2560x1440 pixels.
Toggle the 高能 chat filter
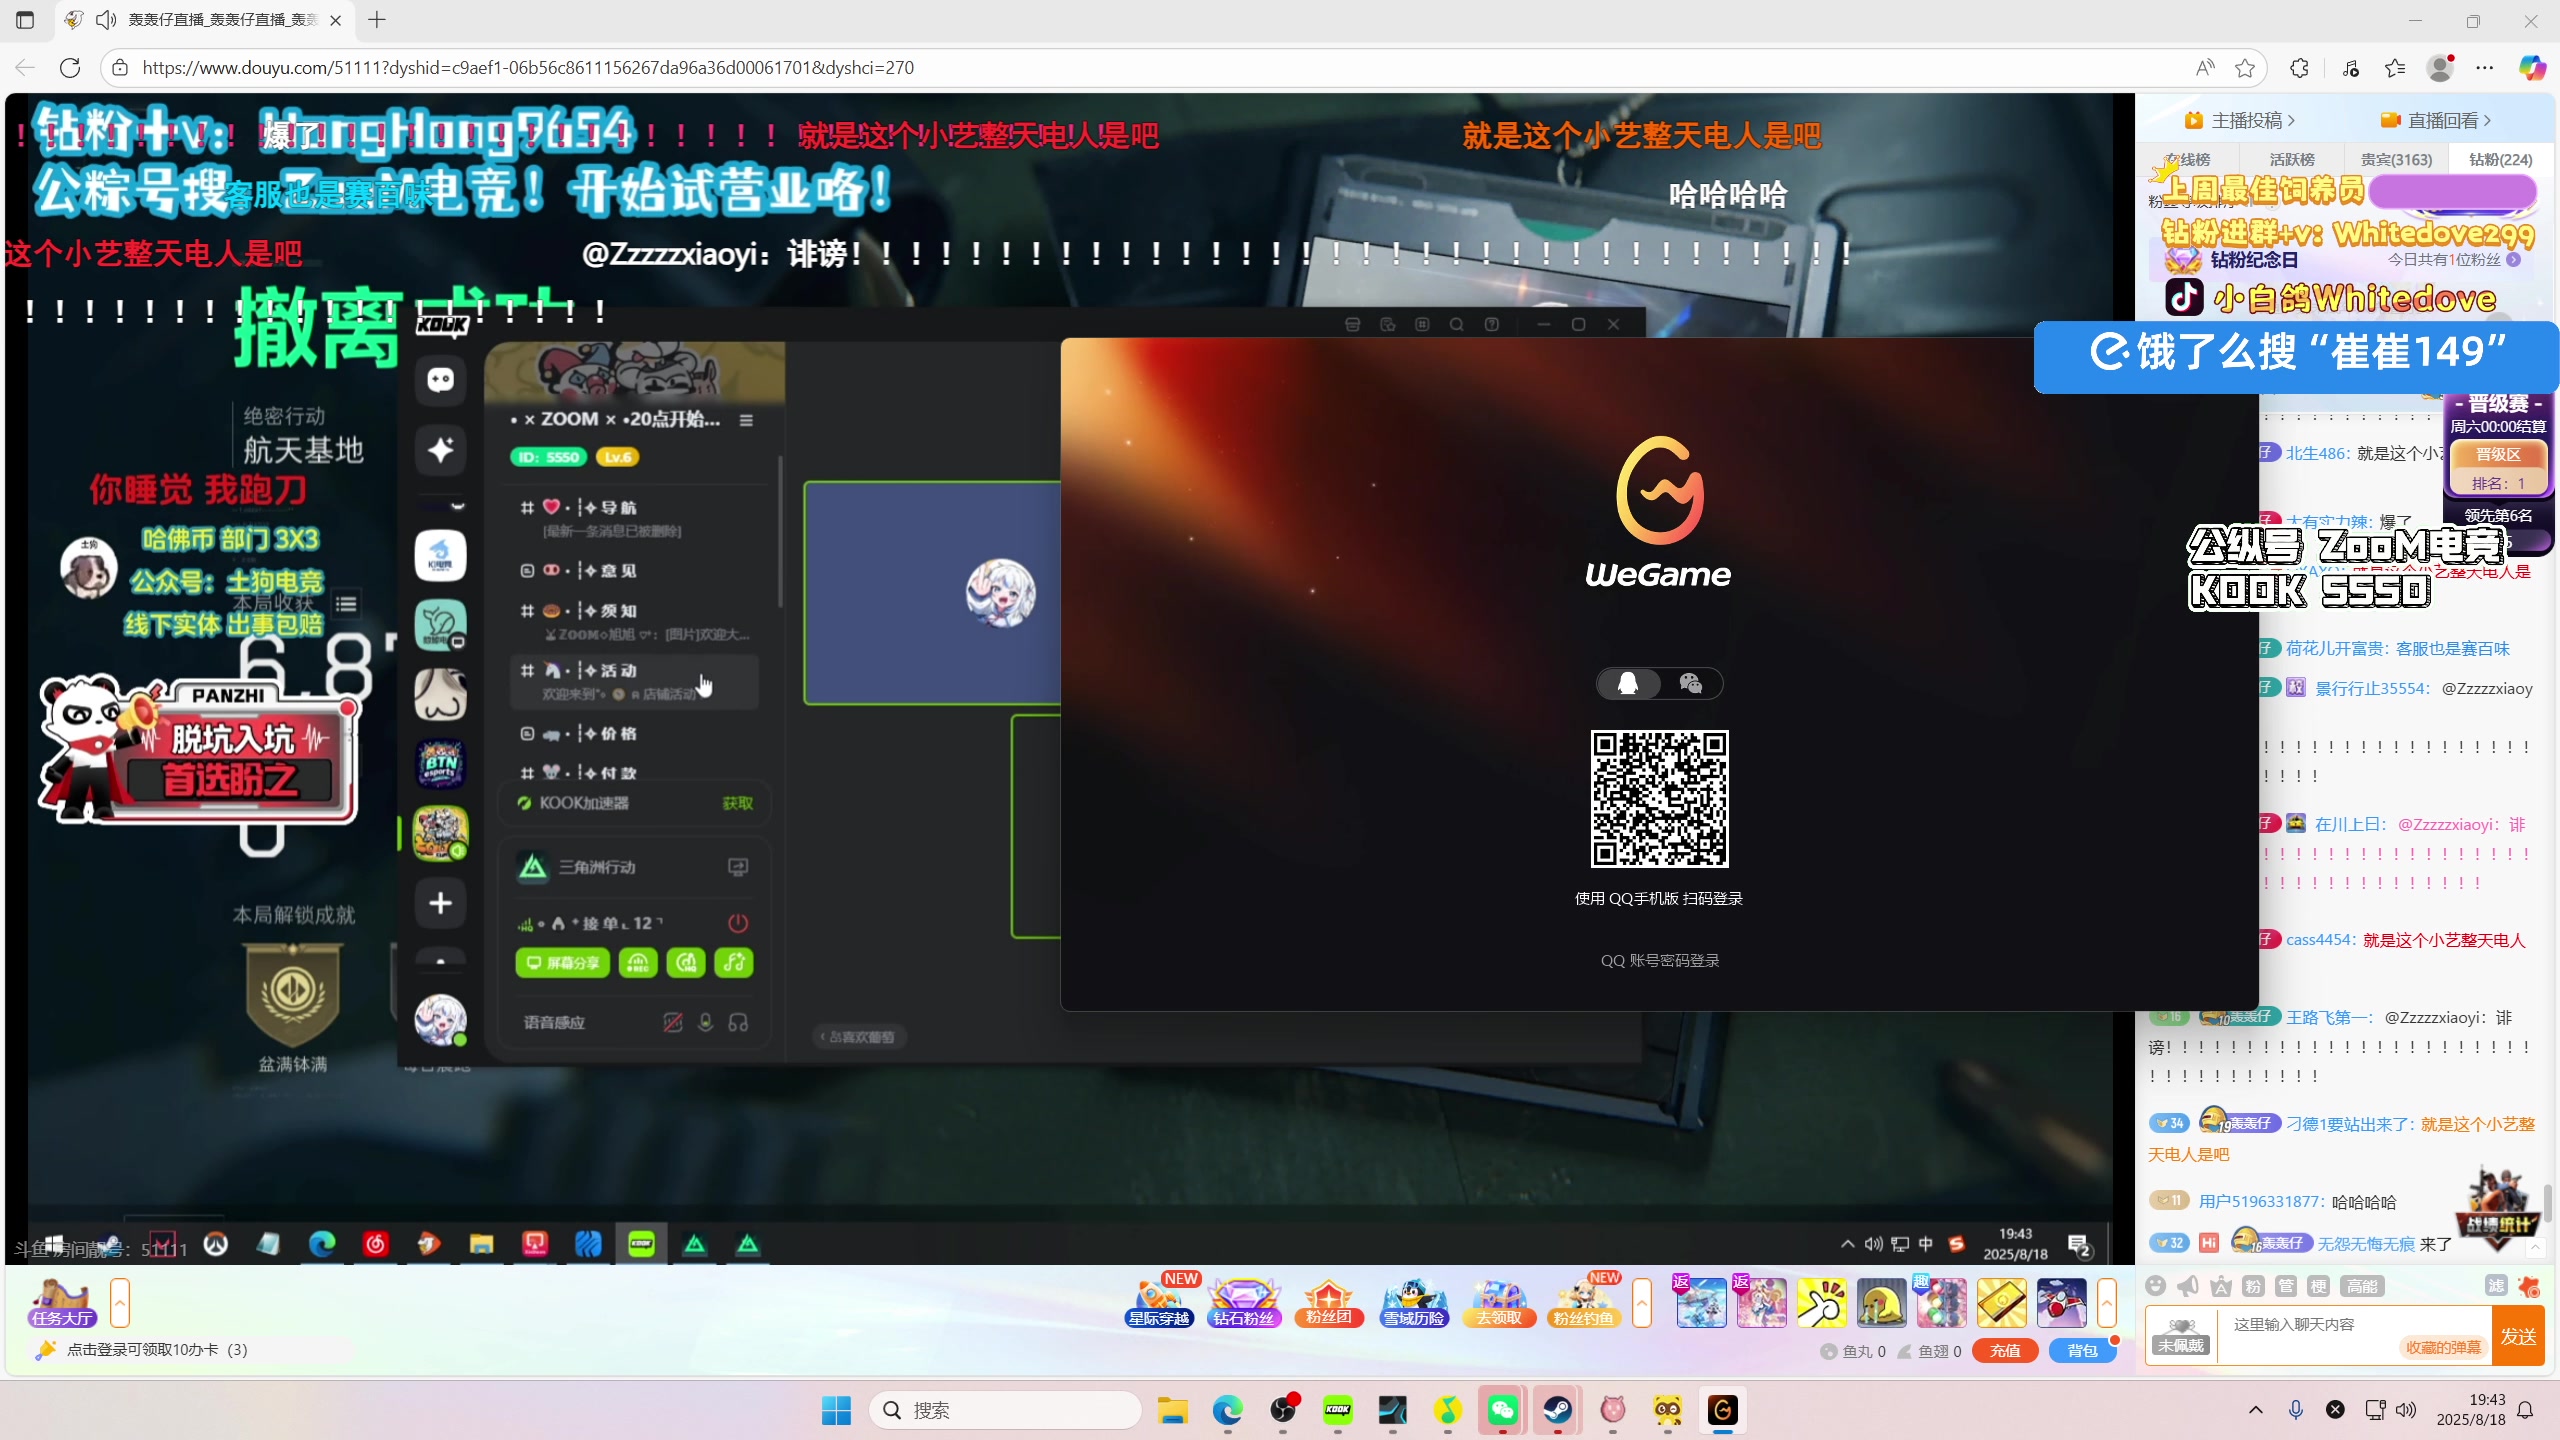tap(2362, 1286)
